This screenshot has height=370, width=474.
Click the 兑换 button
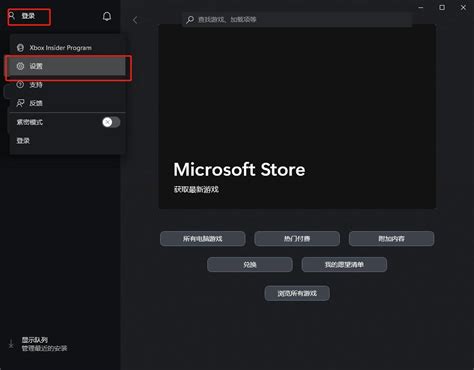click(250, 265)
